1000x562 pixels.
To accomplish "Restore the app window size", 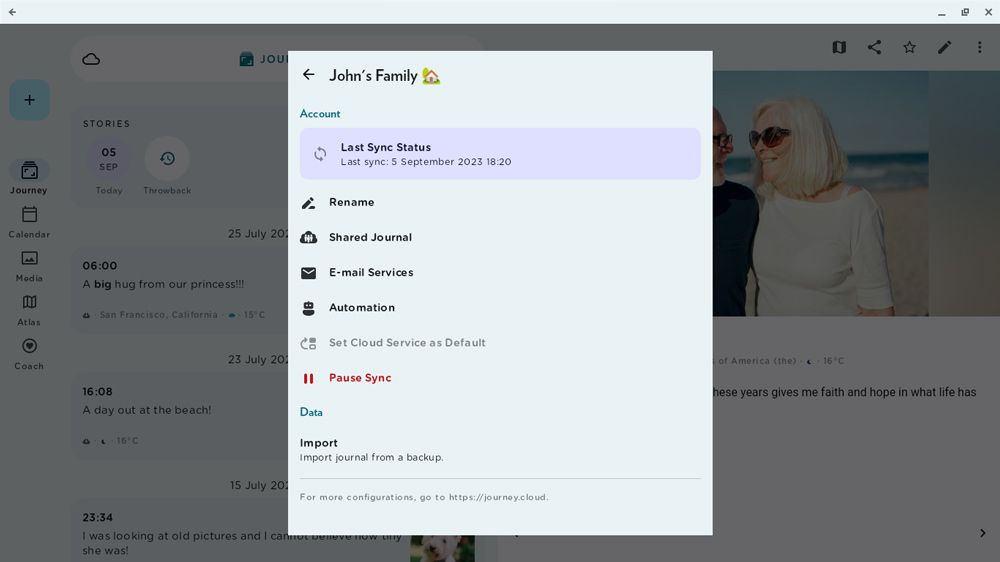I will [965, 12].
